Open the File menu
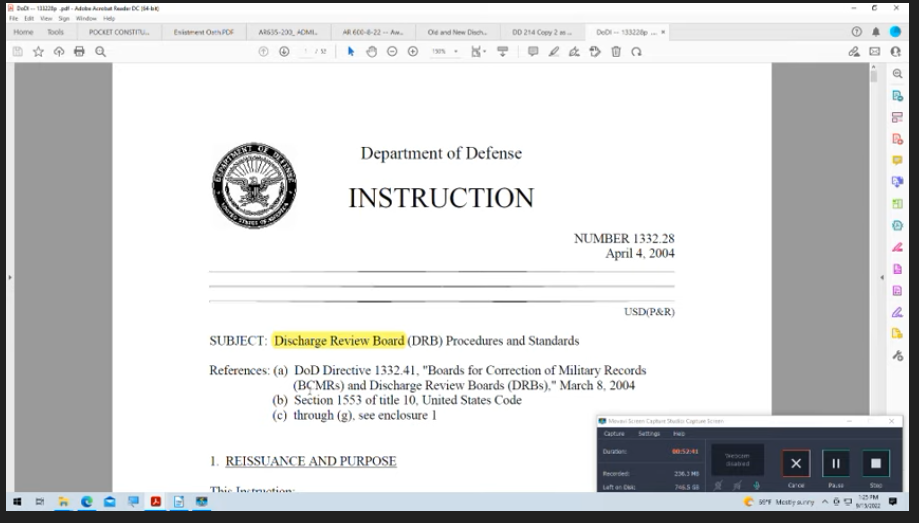This screenshot has width=919, height=523. coord(13,18)
